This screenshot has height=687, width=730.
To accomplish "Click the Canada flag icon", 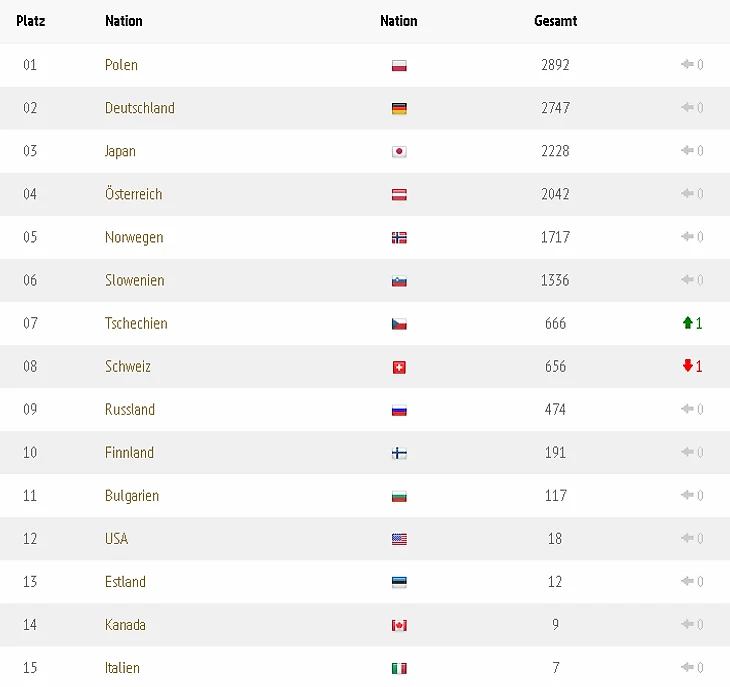I will [x=399, y=625].
